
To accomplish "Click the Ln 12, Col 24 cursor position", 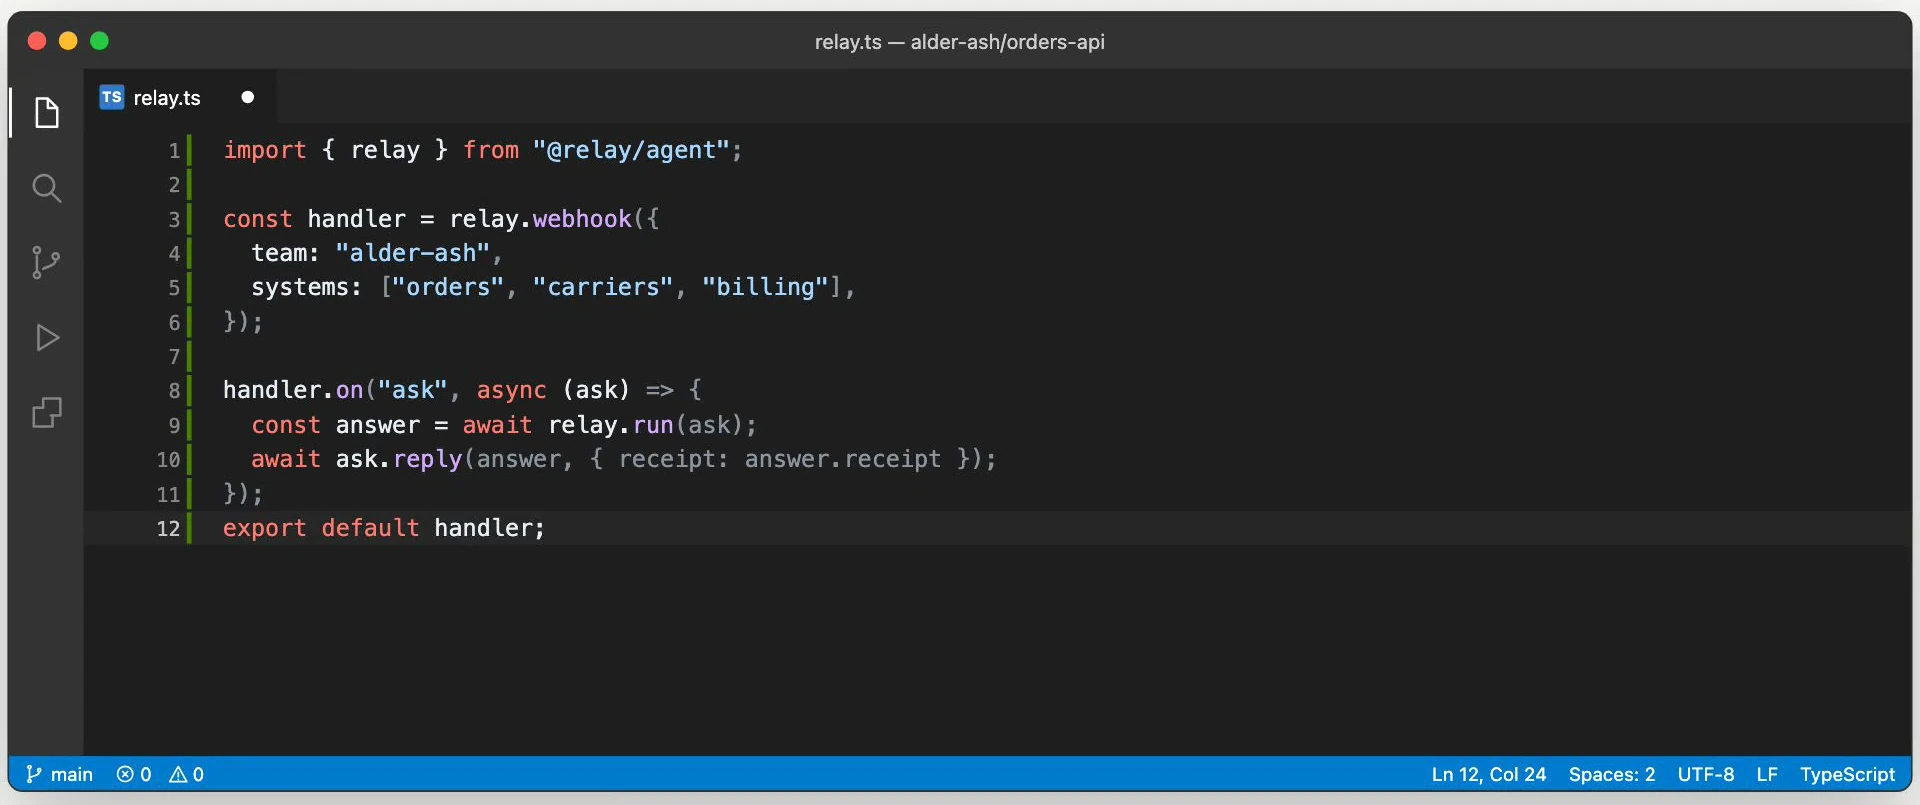I will coord(1488,774).
